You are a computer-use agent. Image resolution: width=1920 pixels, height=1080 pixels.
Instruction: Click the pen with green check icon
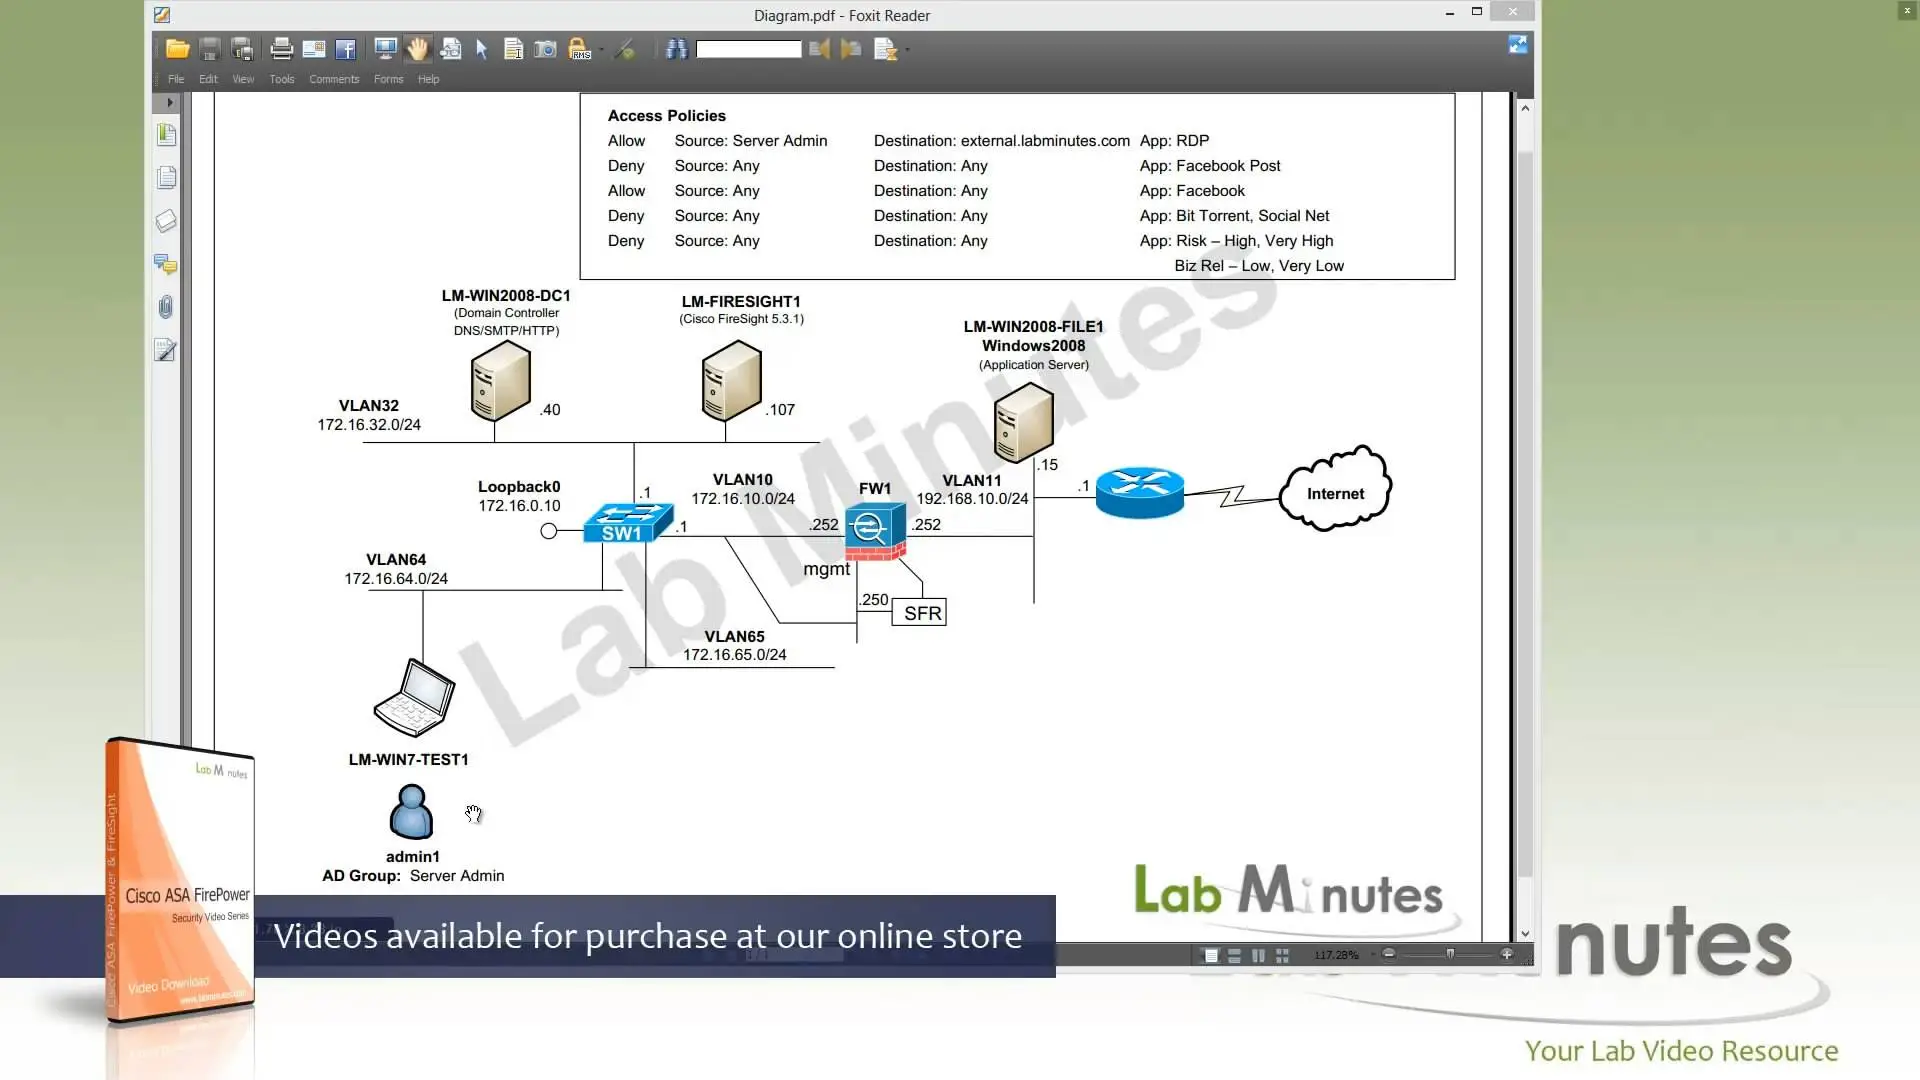(625, 49)
